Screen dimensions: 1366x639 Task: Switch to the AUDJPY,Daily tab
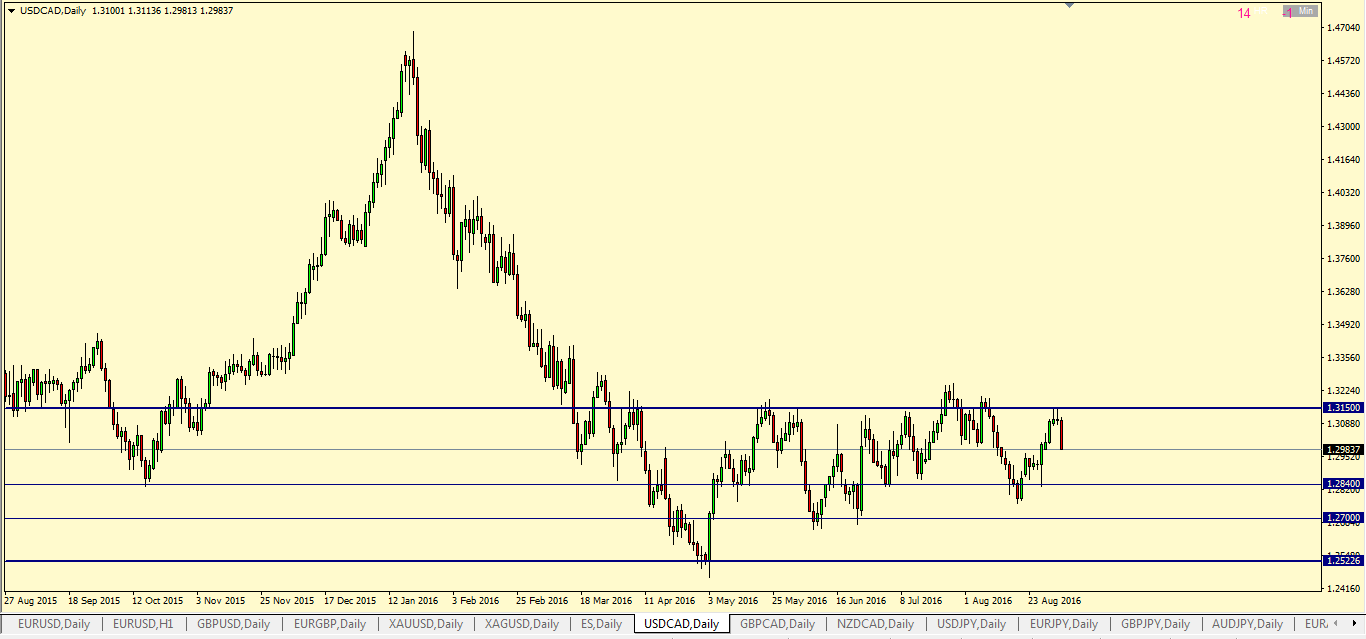(x=1247, y=624)
